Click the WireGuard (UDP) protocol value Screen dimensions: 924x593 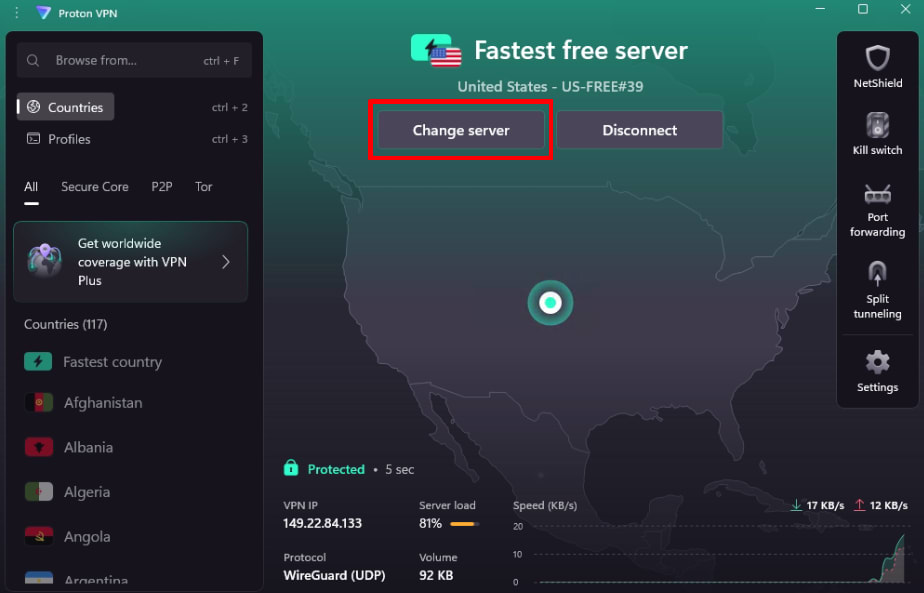click(x=334, y=575)
